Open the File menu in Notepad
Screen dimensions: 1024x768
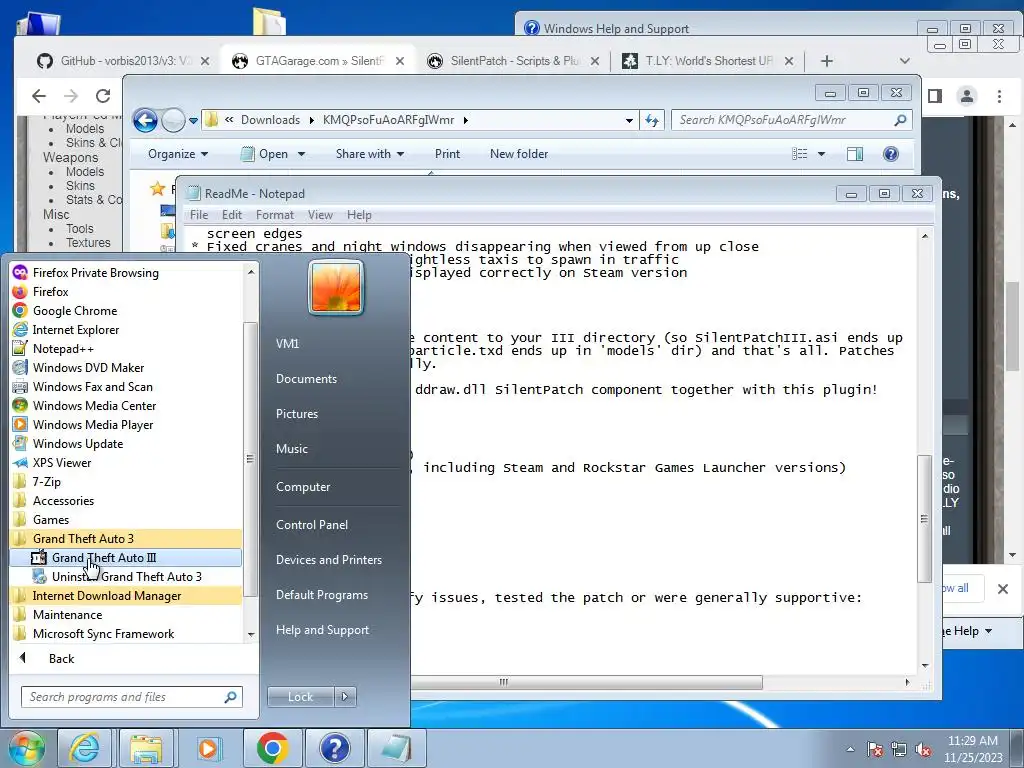click(x=199, y=215)
